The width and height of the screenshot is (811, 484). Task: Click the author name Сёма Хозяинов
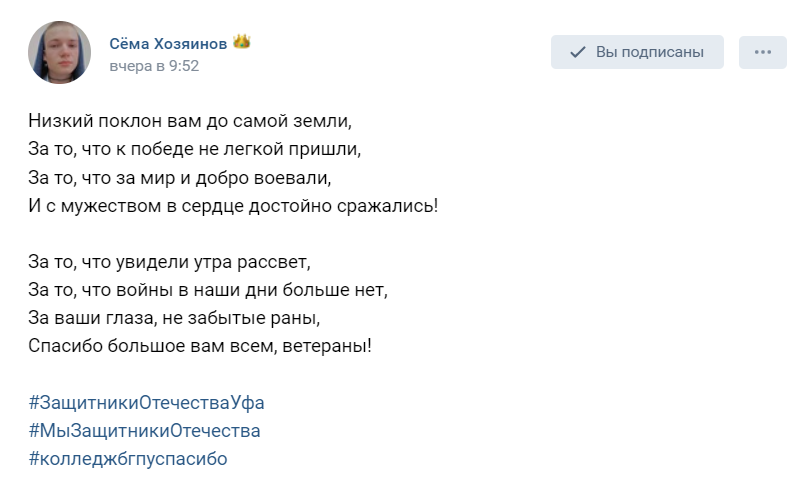coord(167,42)
